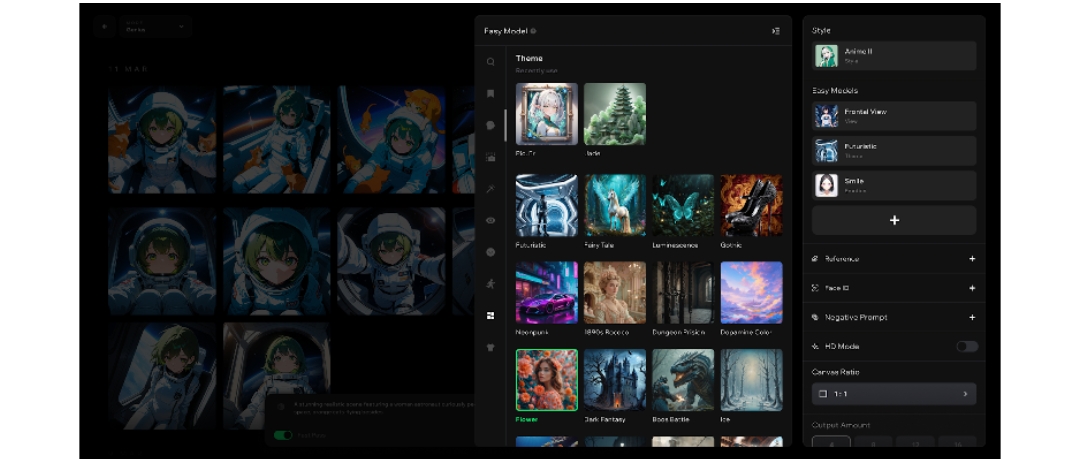Toggle the HD Mode switch
The width and height of the screenshot is (1080, 459).
[966, 346]
